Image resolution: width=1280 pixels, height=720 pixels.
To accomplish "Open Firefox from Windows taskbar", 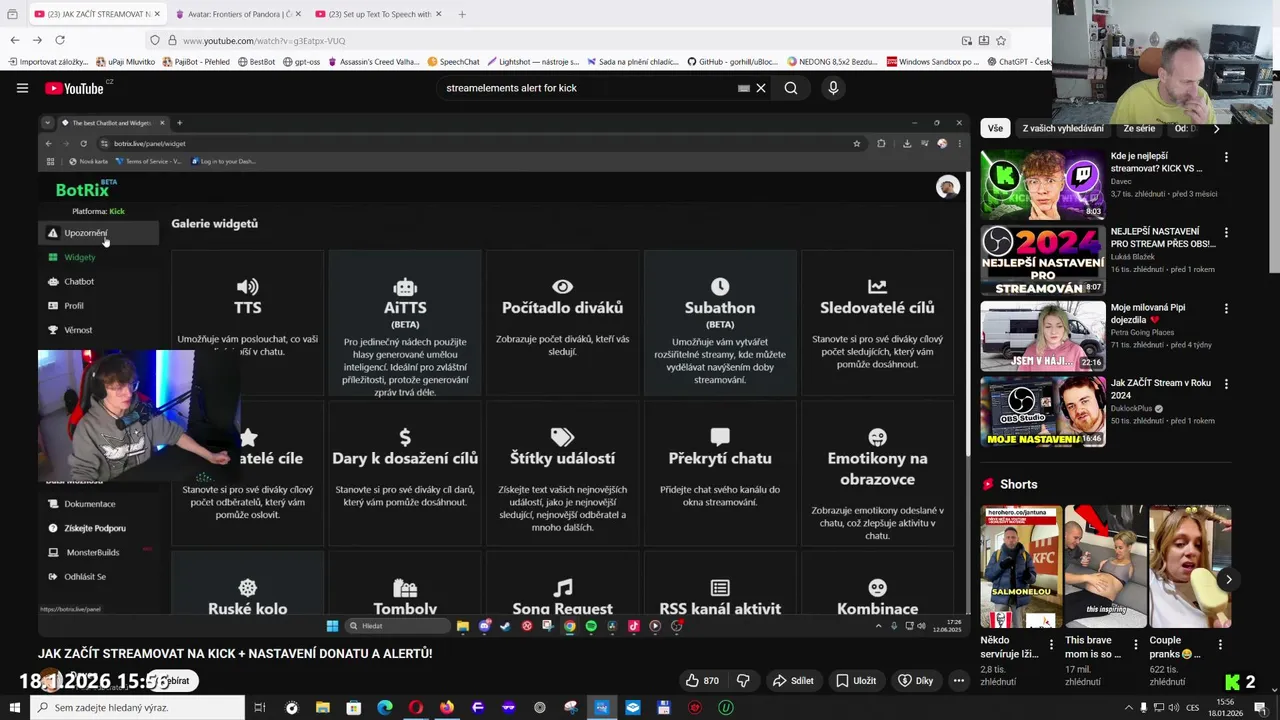I will pos(446,708).
